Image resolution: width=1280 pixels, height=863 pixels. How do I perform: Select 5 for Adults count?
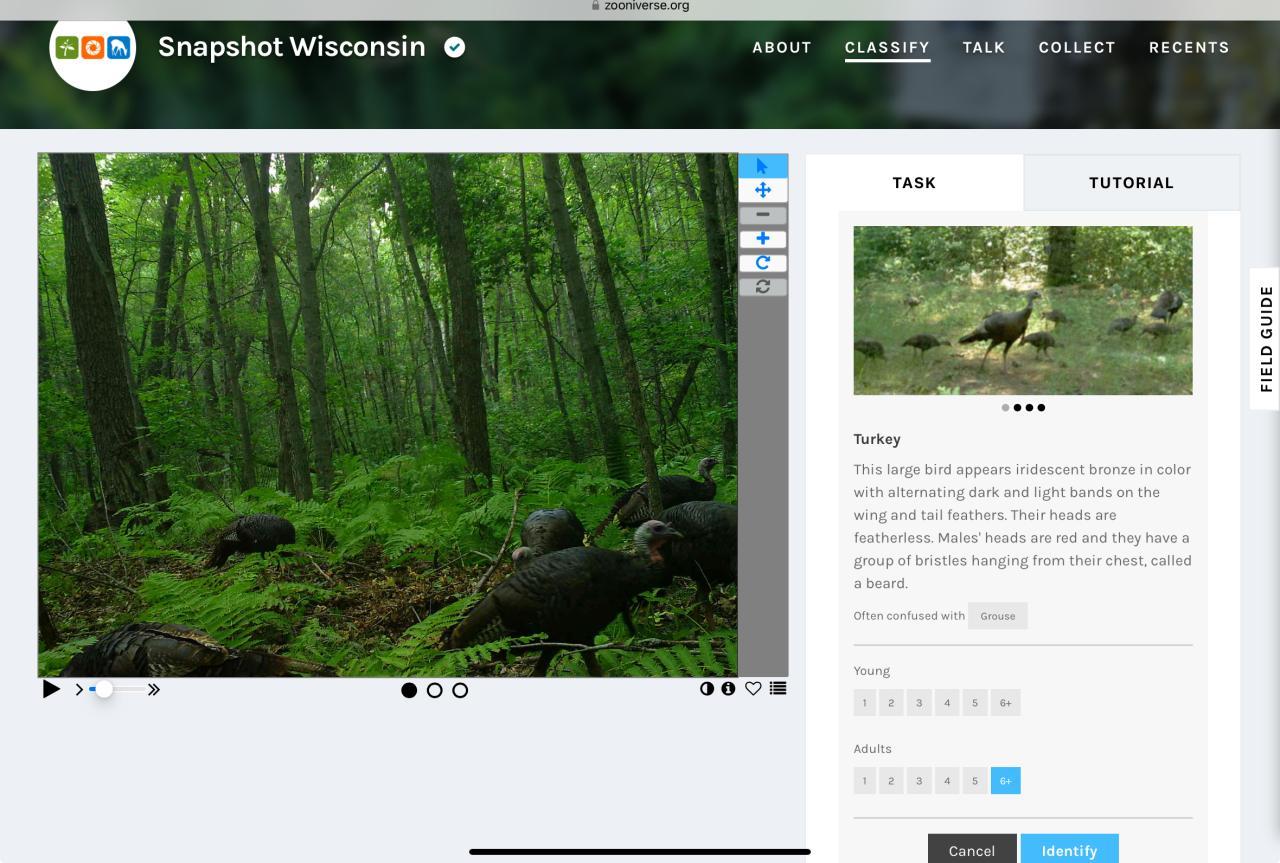pos(975,781)
